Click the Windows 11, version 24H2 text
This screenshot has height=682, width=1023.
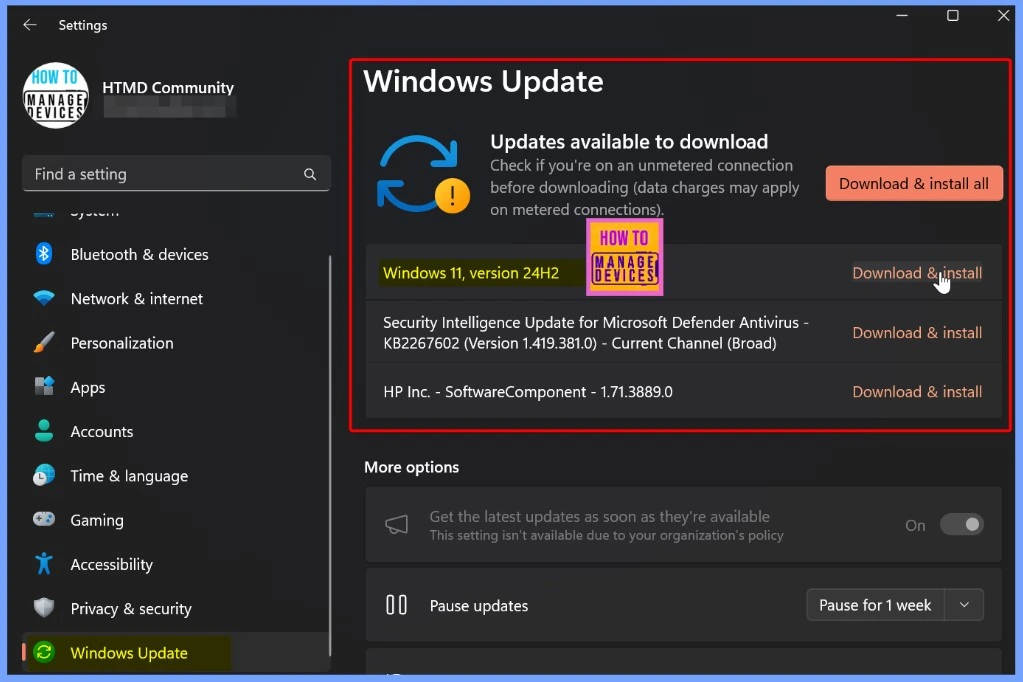click(470, 273)
